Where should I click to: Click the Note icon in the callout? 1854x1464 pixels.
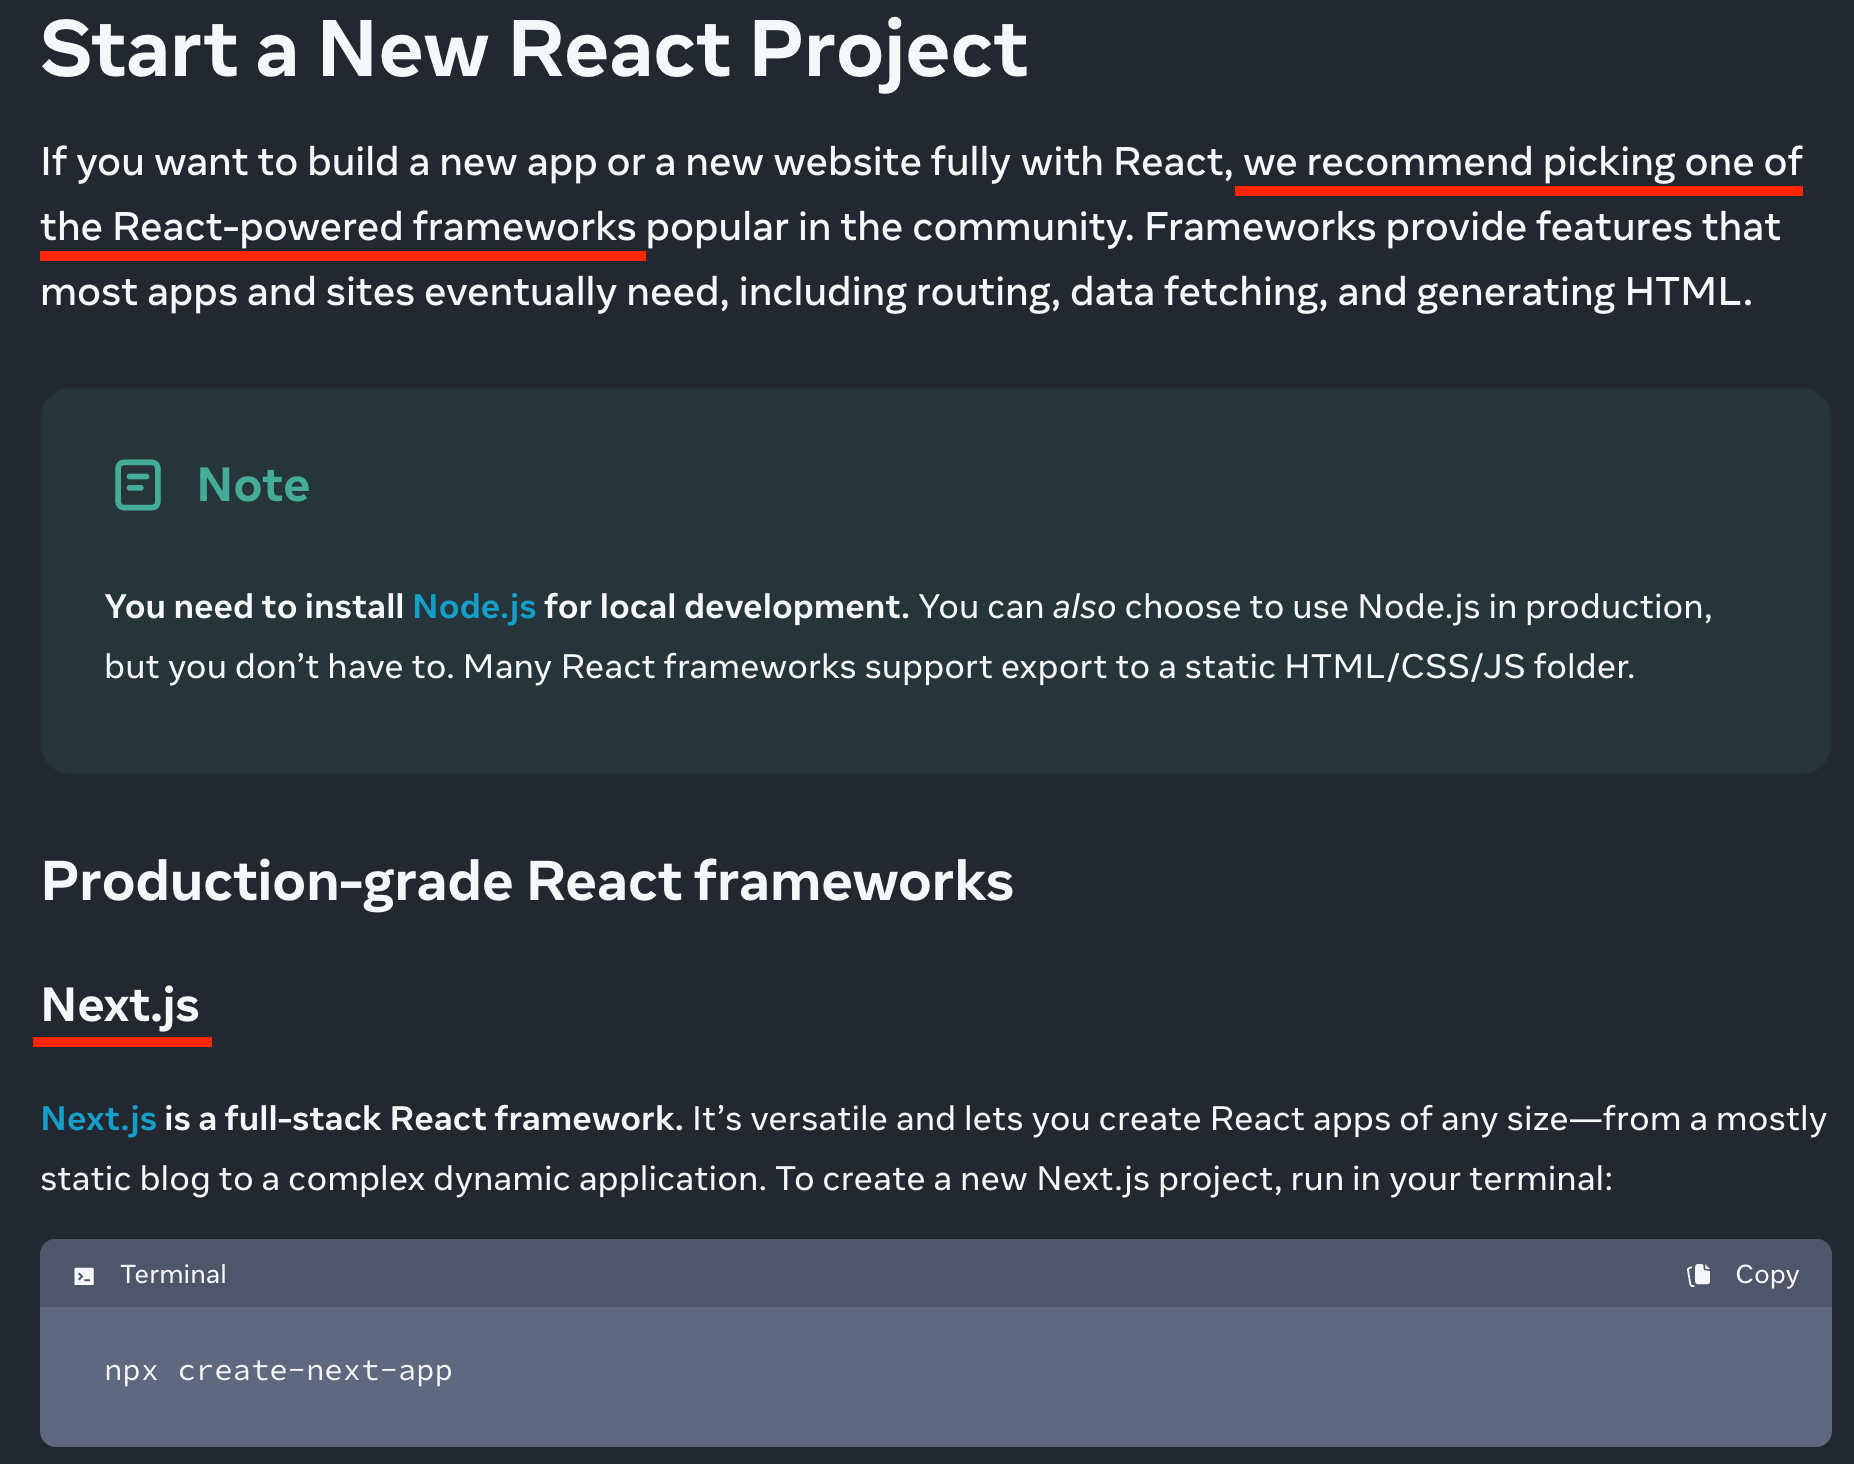138,485
